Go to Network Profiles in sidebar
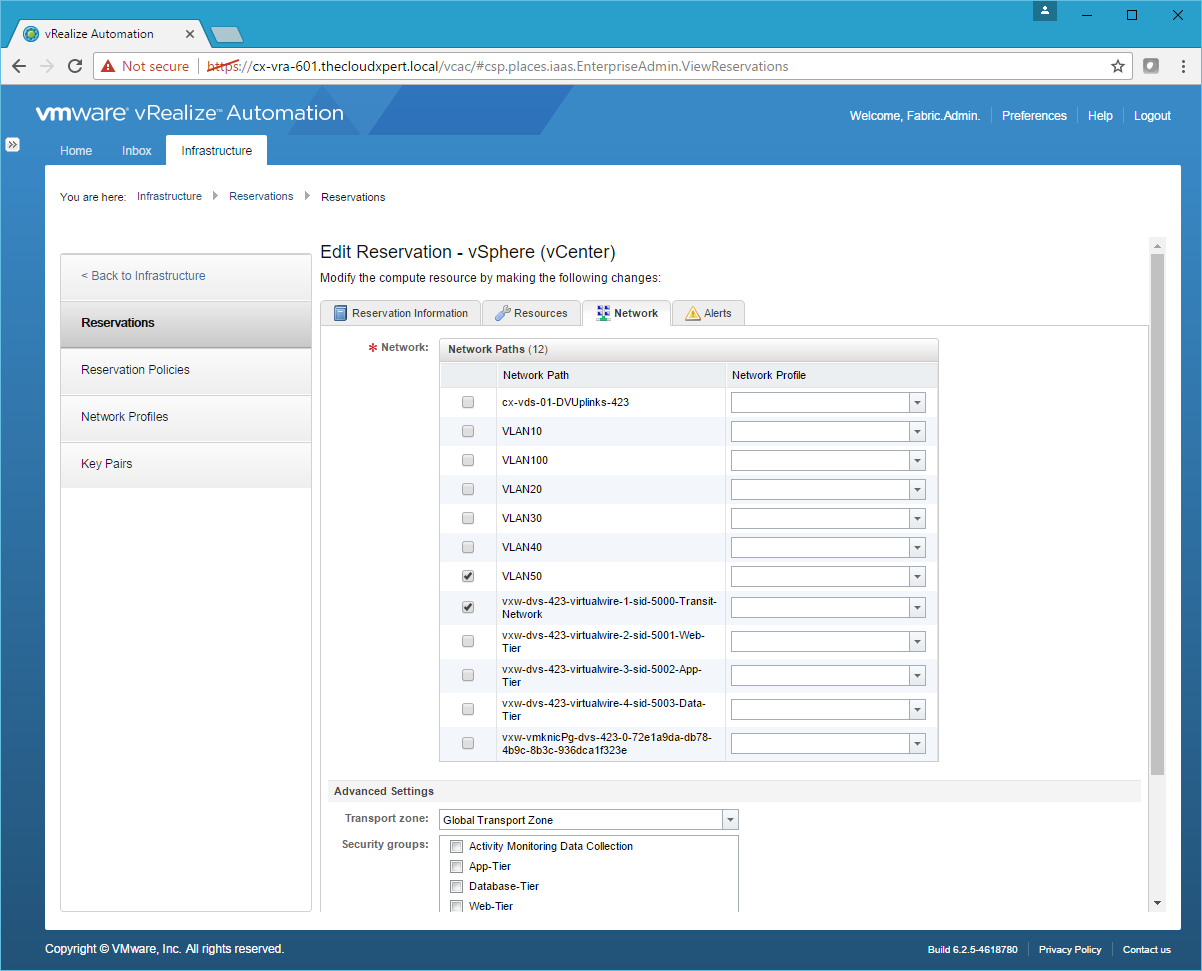Viewport: 1202px width, 971px height. pyautogui.click(x=125, y=417)
